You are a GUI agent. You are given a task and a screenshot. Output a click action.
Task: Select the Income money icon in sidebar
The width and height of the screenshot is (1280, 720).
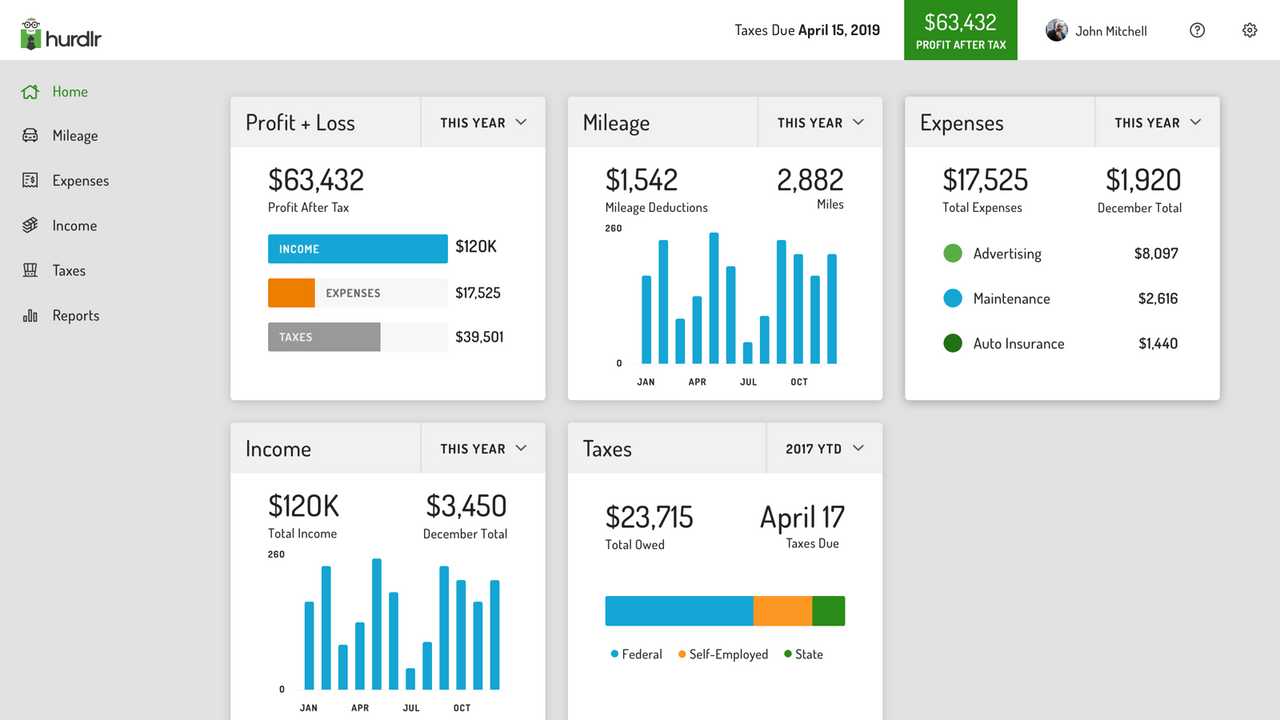(29, 225)
